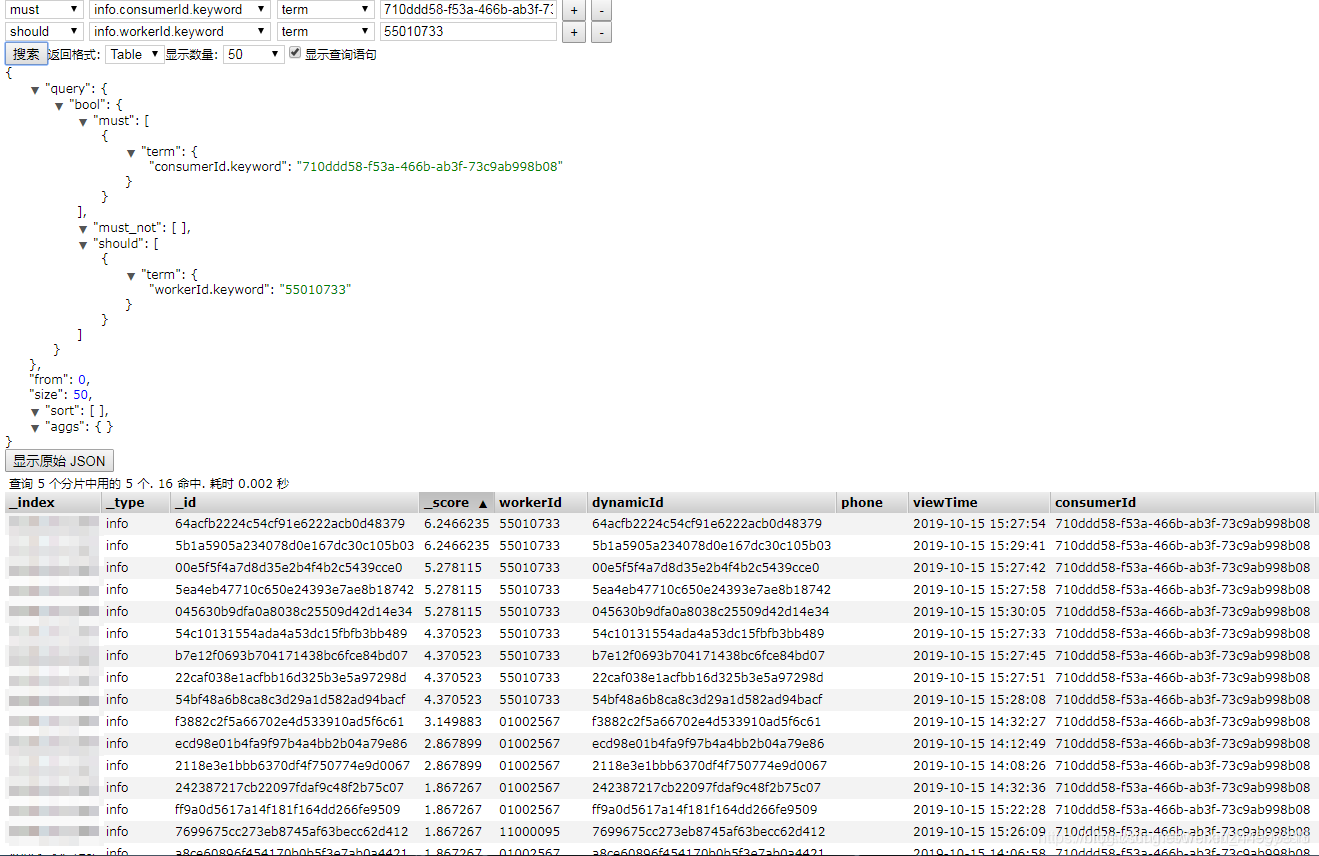Sort by the dynamicId column header
The height and width of the screenshot is (856, 1319).
coord(712,502)
